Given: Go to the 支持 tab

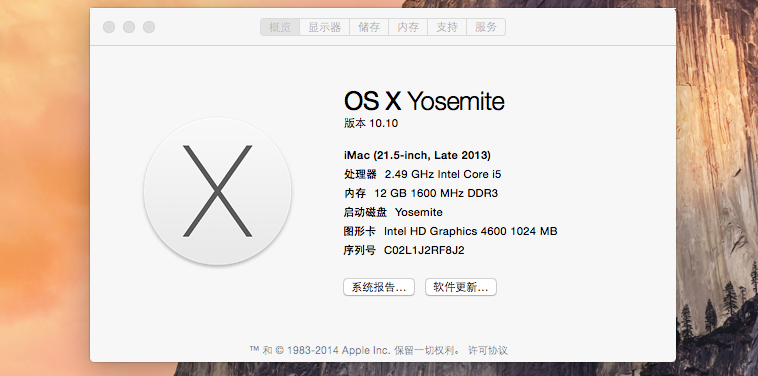Looking at the screenshot, I should tap(447, 27).
